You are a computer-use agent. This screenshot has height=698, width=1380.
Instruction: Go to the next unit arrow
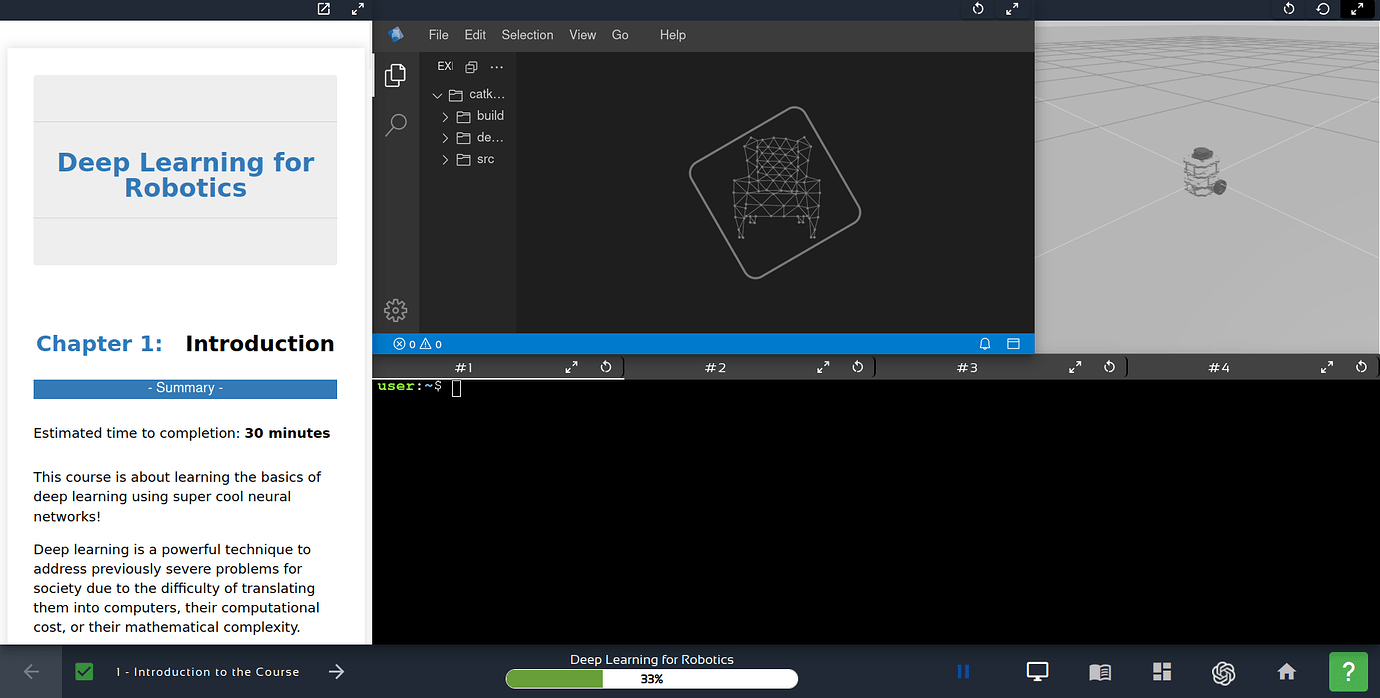pyautogui.click(x=337, y=672)
